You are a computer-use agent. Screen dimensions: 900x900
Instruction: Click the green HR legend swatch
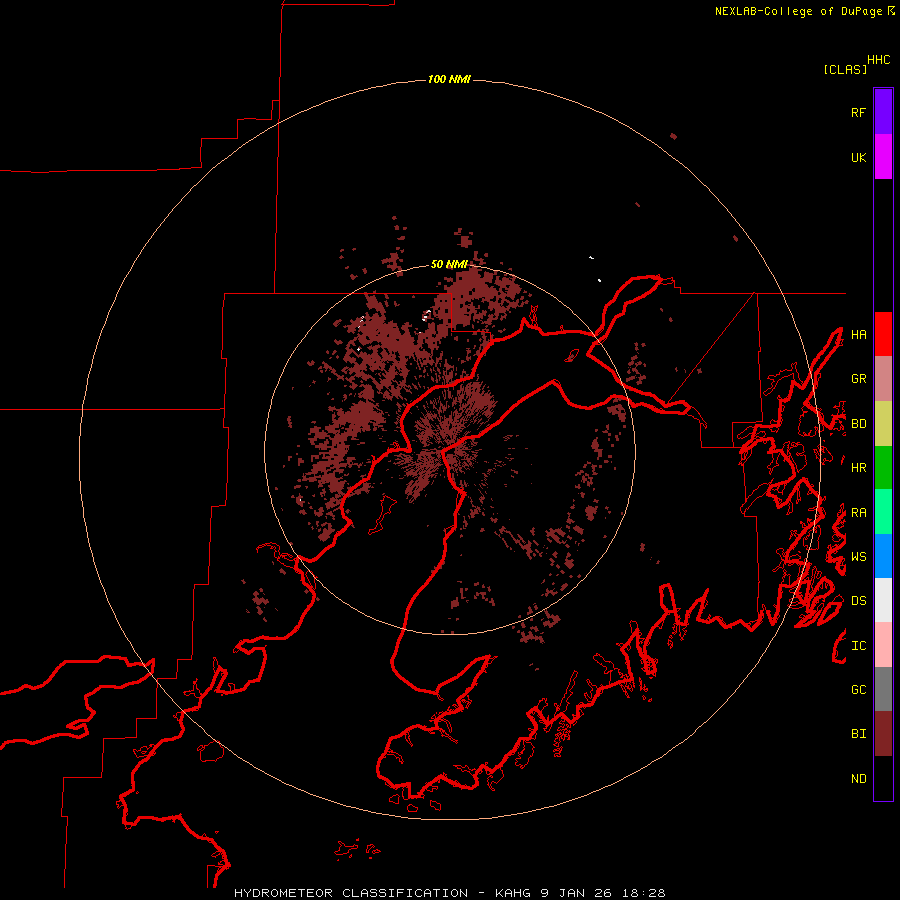[x=883, y=468]
